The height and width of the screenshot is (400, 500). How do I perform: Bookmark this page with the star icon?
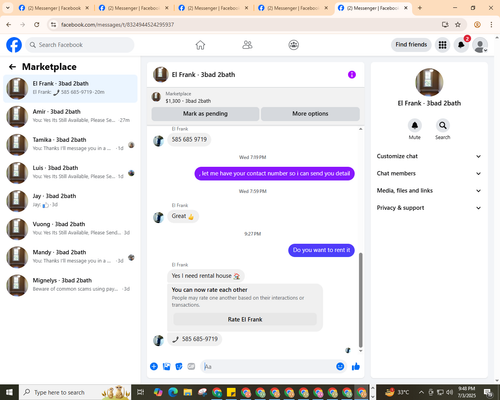(x=458, y=25)
